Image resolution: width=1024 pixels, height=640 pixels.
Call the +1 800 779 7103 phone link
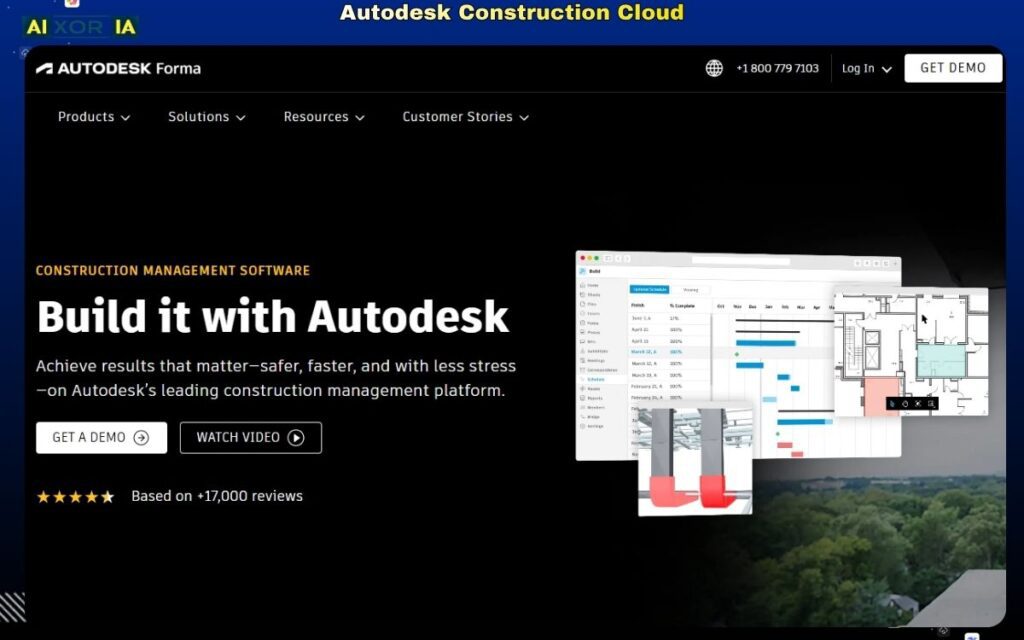tap(777, 68)
